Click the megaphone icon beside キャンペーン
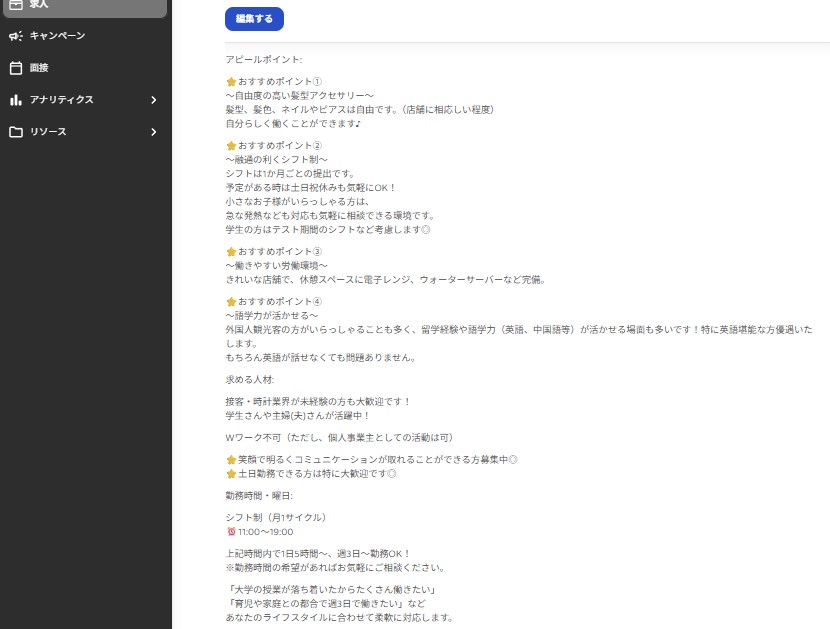830x629 pixels. tap(16, 36)
